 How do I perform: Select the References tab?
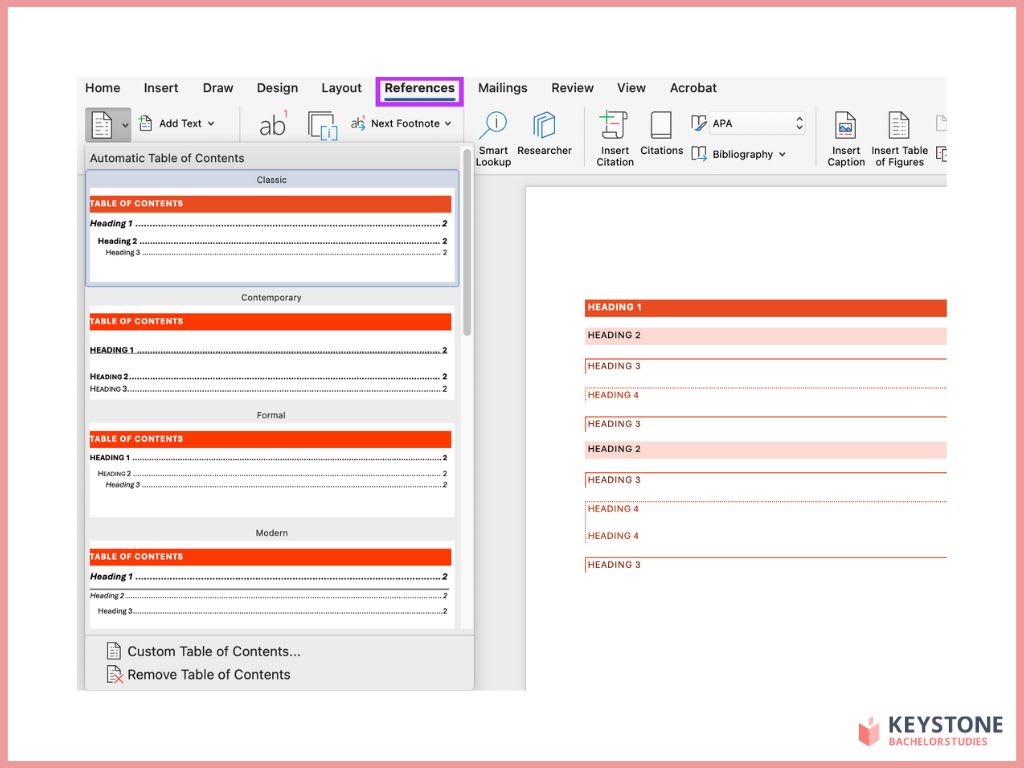point(419,88)
